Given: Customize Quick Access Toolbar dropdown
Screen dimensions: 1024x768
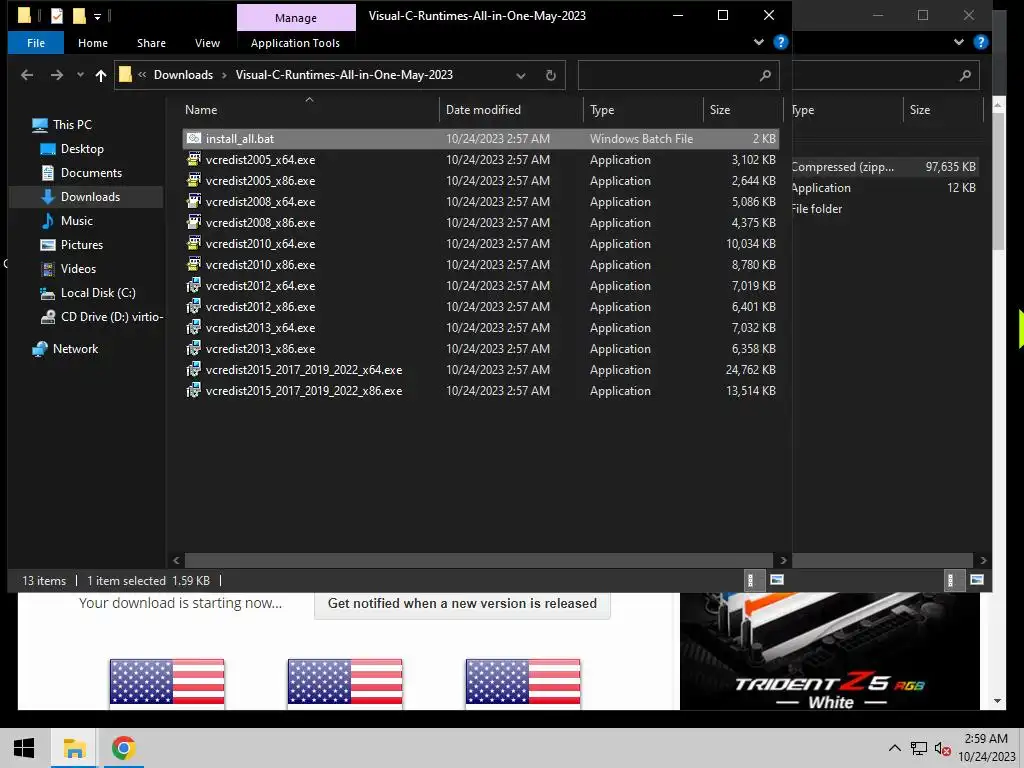Looking at the screenshot, I should (x=97, y=16).
